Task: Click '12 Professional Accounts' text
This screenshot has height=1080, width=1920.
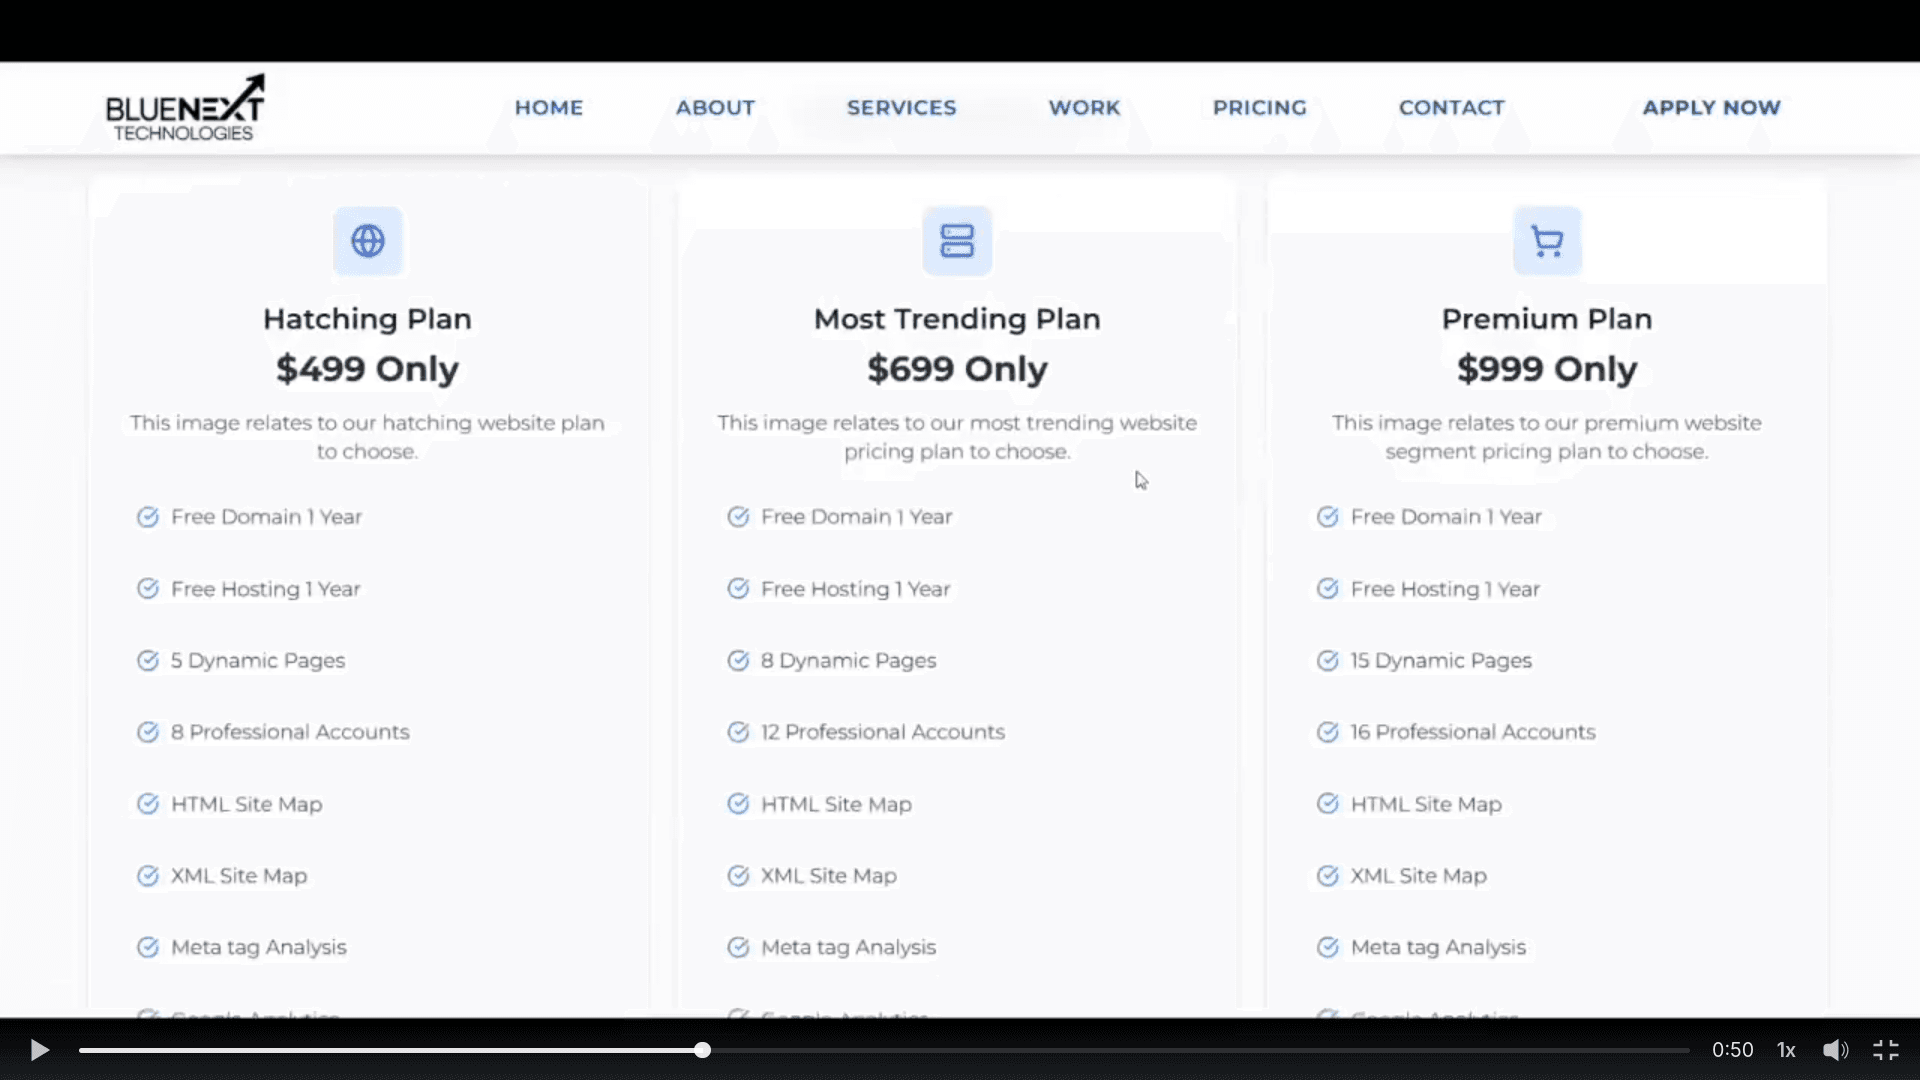Action: point(883,732)
